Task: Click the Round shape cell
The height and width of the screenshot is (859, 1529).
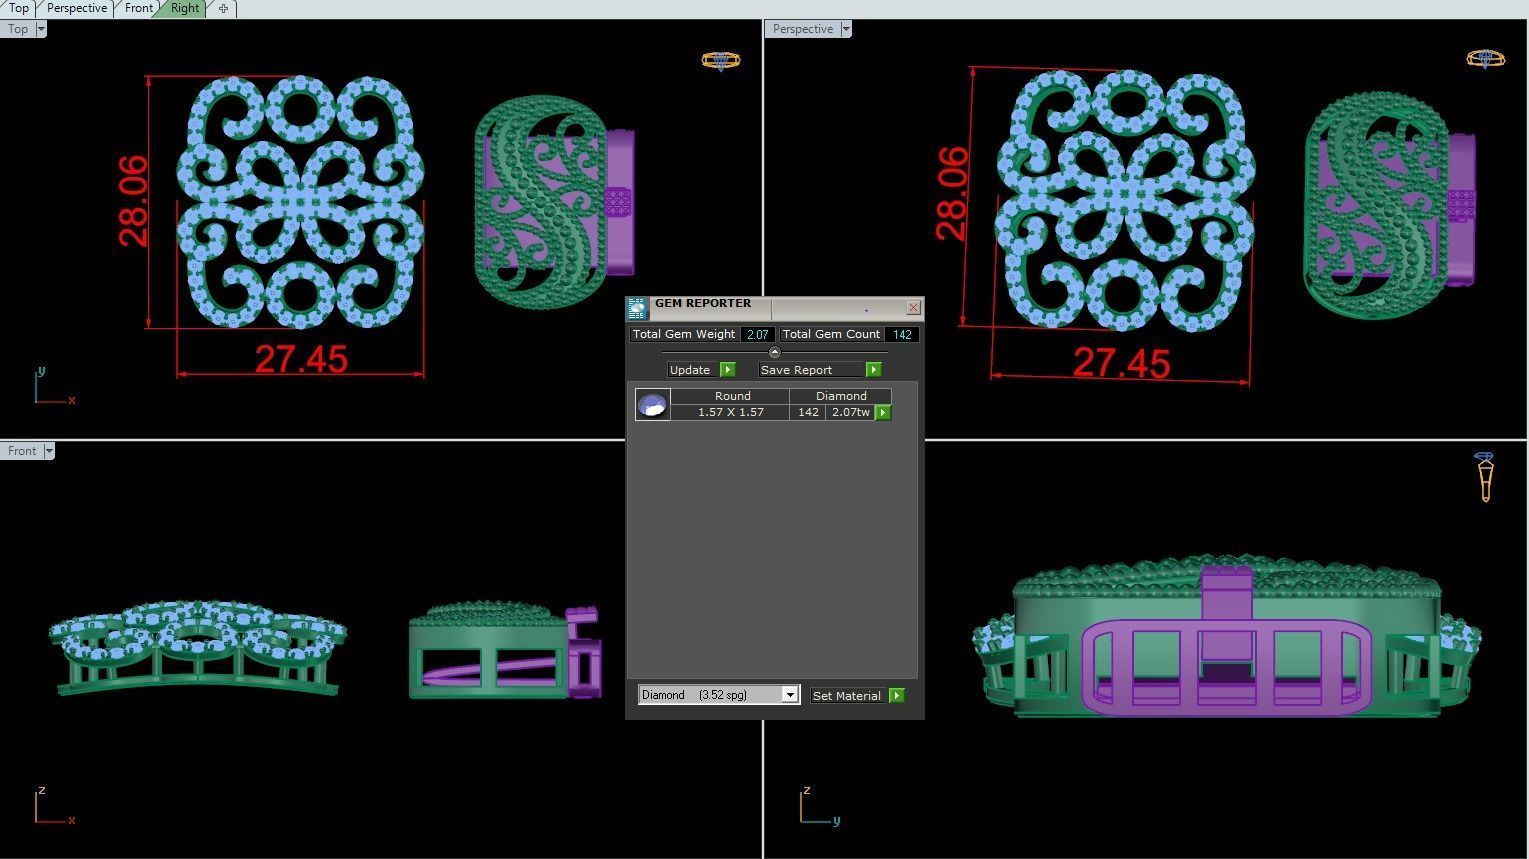Action: pyautogui.click(x=732, y=396)
